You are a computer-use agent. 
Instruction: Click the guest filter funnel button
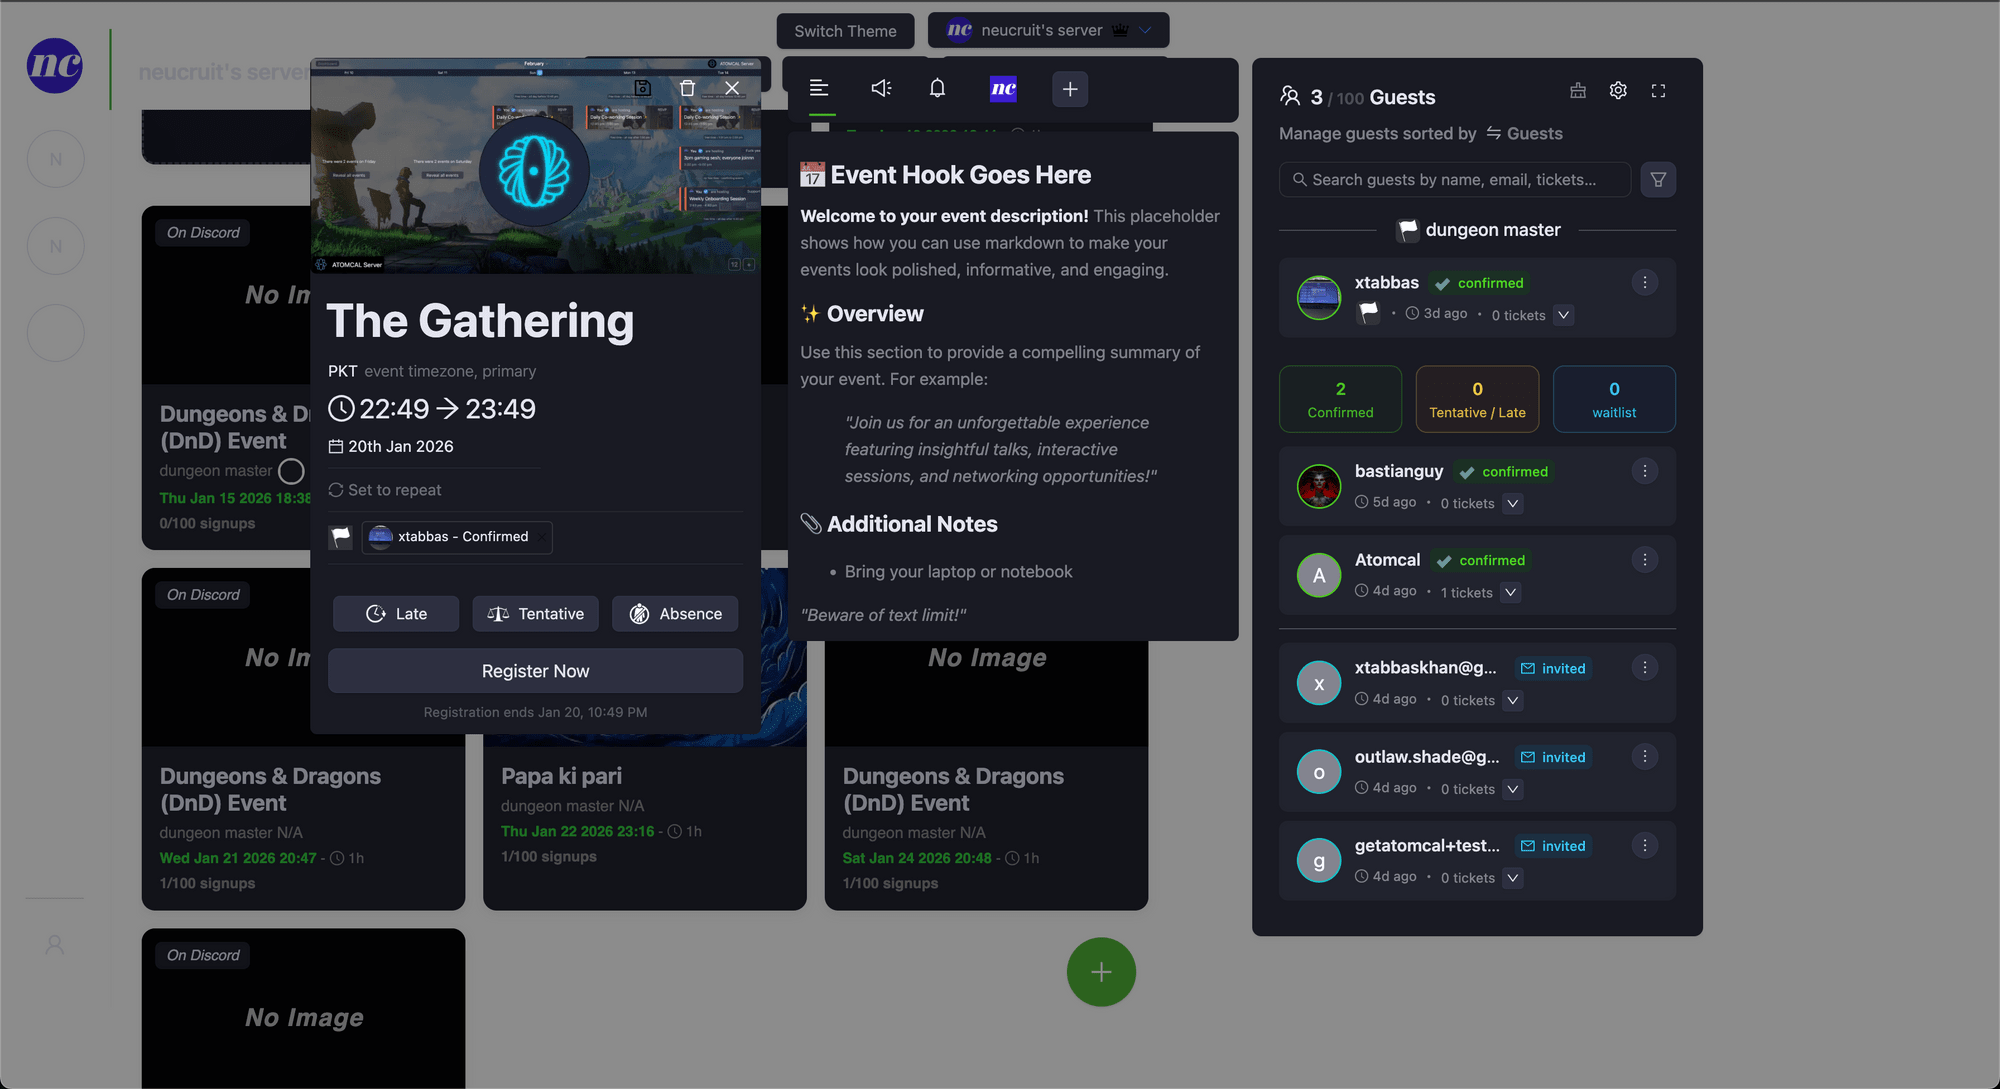click(x=1658, y=180)
